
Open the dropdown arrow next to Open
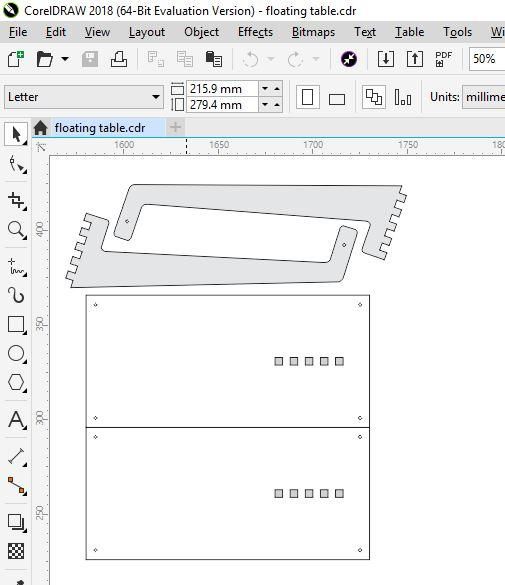65,59
